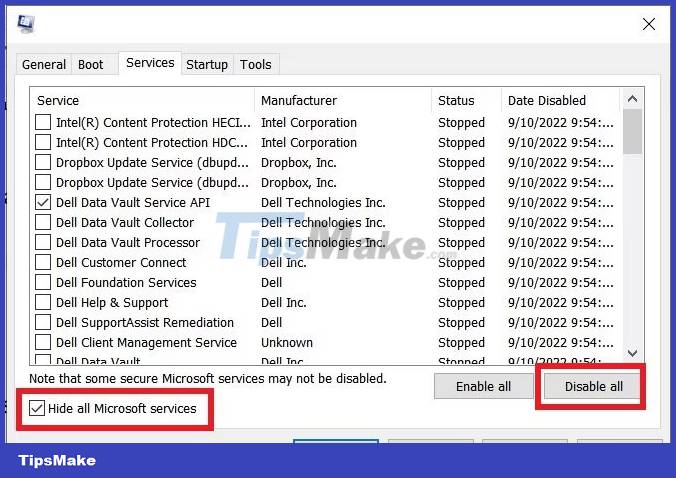Open the Tools tab

[256, 65]
